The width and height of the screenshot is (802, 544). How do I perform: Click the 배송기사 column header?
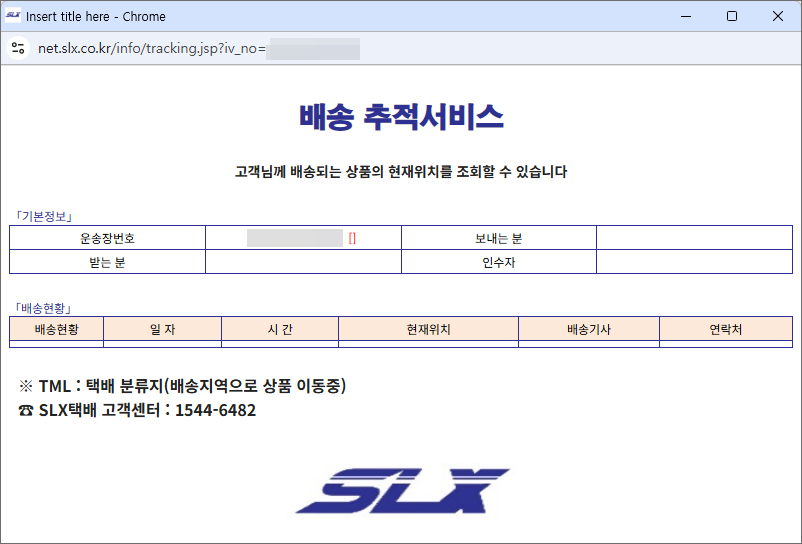[588, 329]
